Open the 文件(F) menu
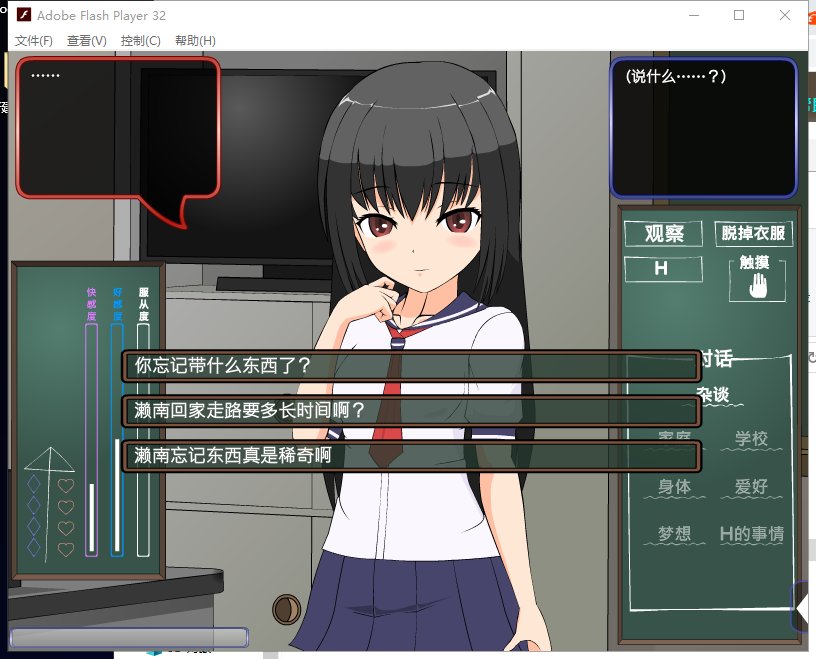The width and height of the screenshot is (816, 659). click(34, 41)
